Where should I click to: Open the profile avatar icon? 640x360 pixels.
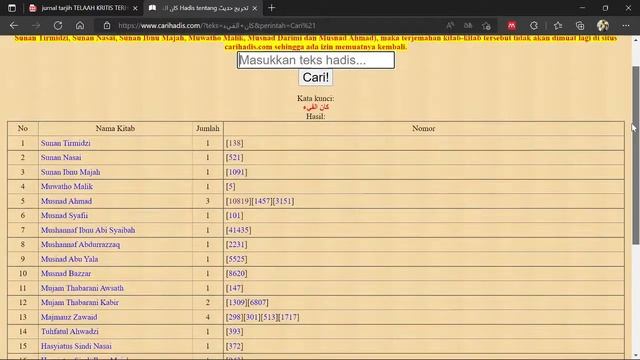603,25
